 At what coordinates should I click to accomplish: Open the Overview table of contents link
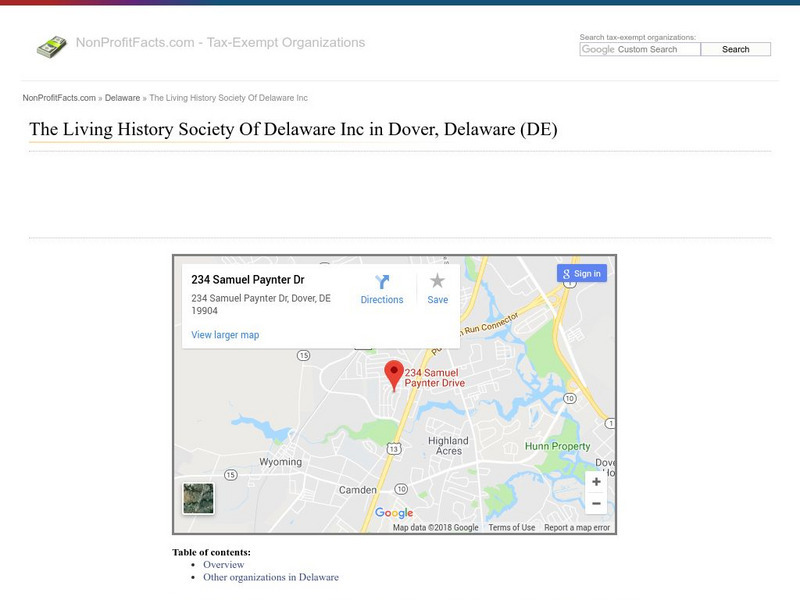223,564
